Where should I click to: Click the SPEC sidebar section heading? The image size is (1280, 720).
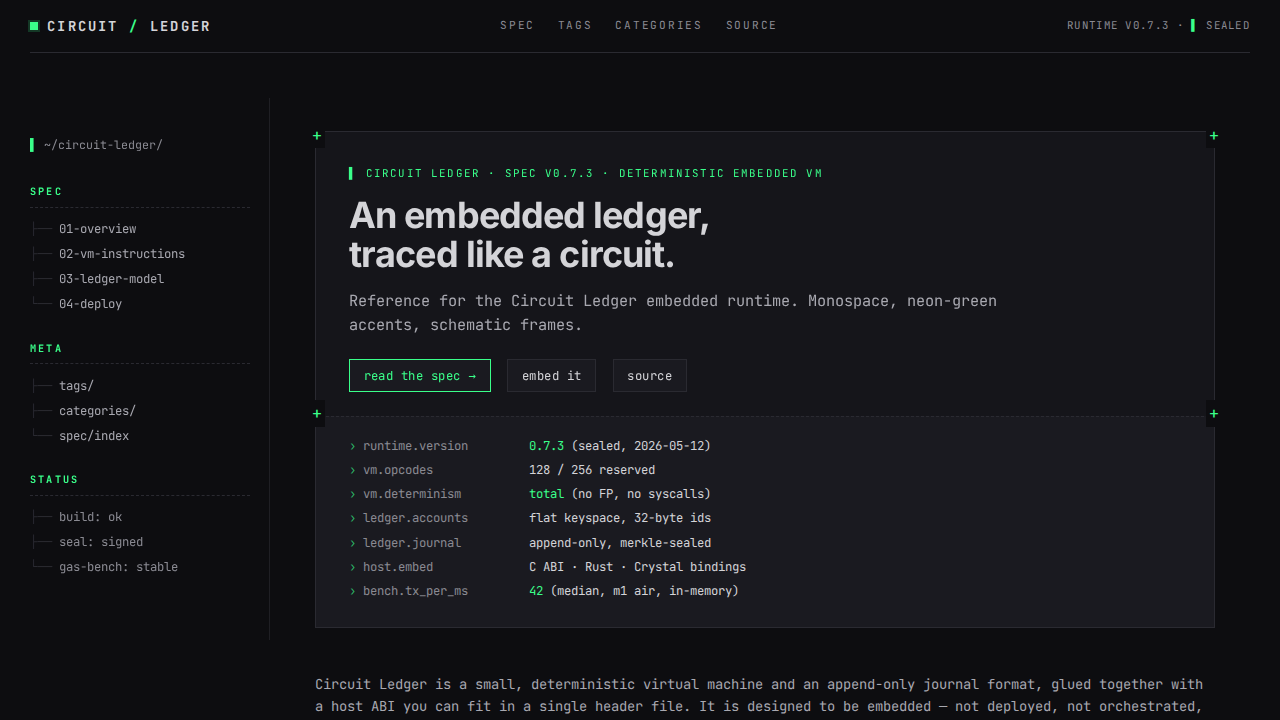coord(46,192)
